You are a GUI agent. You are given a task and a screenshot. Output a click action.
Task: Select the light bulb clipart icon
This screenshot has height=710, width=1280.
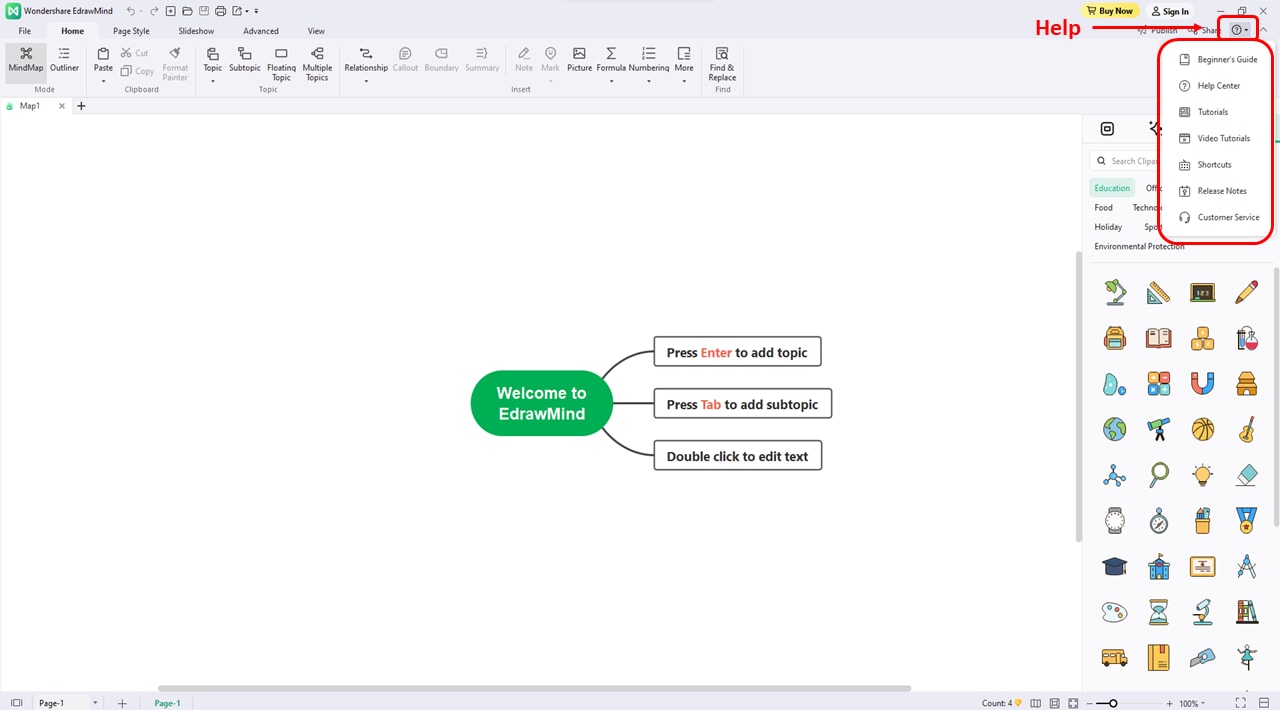1203,475
